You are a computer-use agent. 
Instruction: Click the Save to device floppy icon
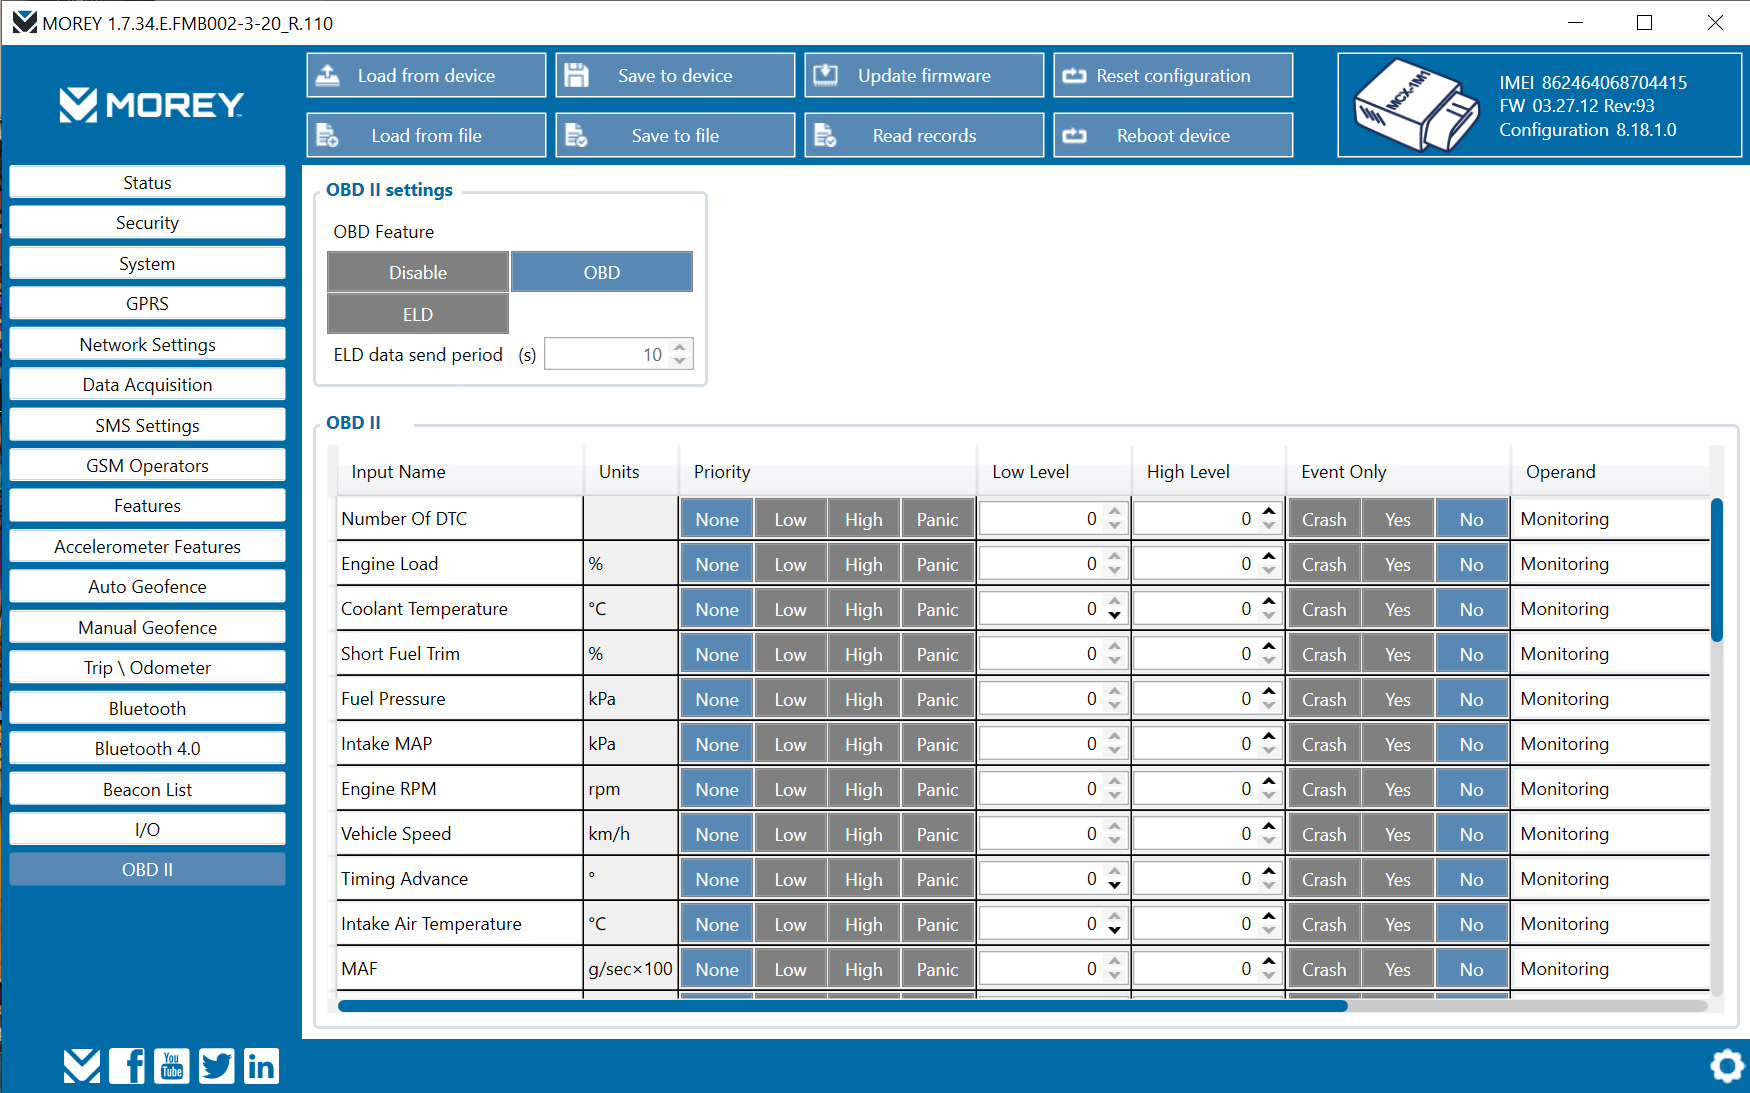click(577, 75)
